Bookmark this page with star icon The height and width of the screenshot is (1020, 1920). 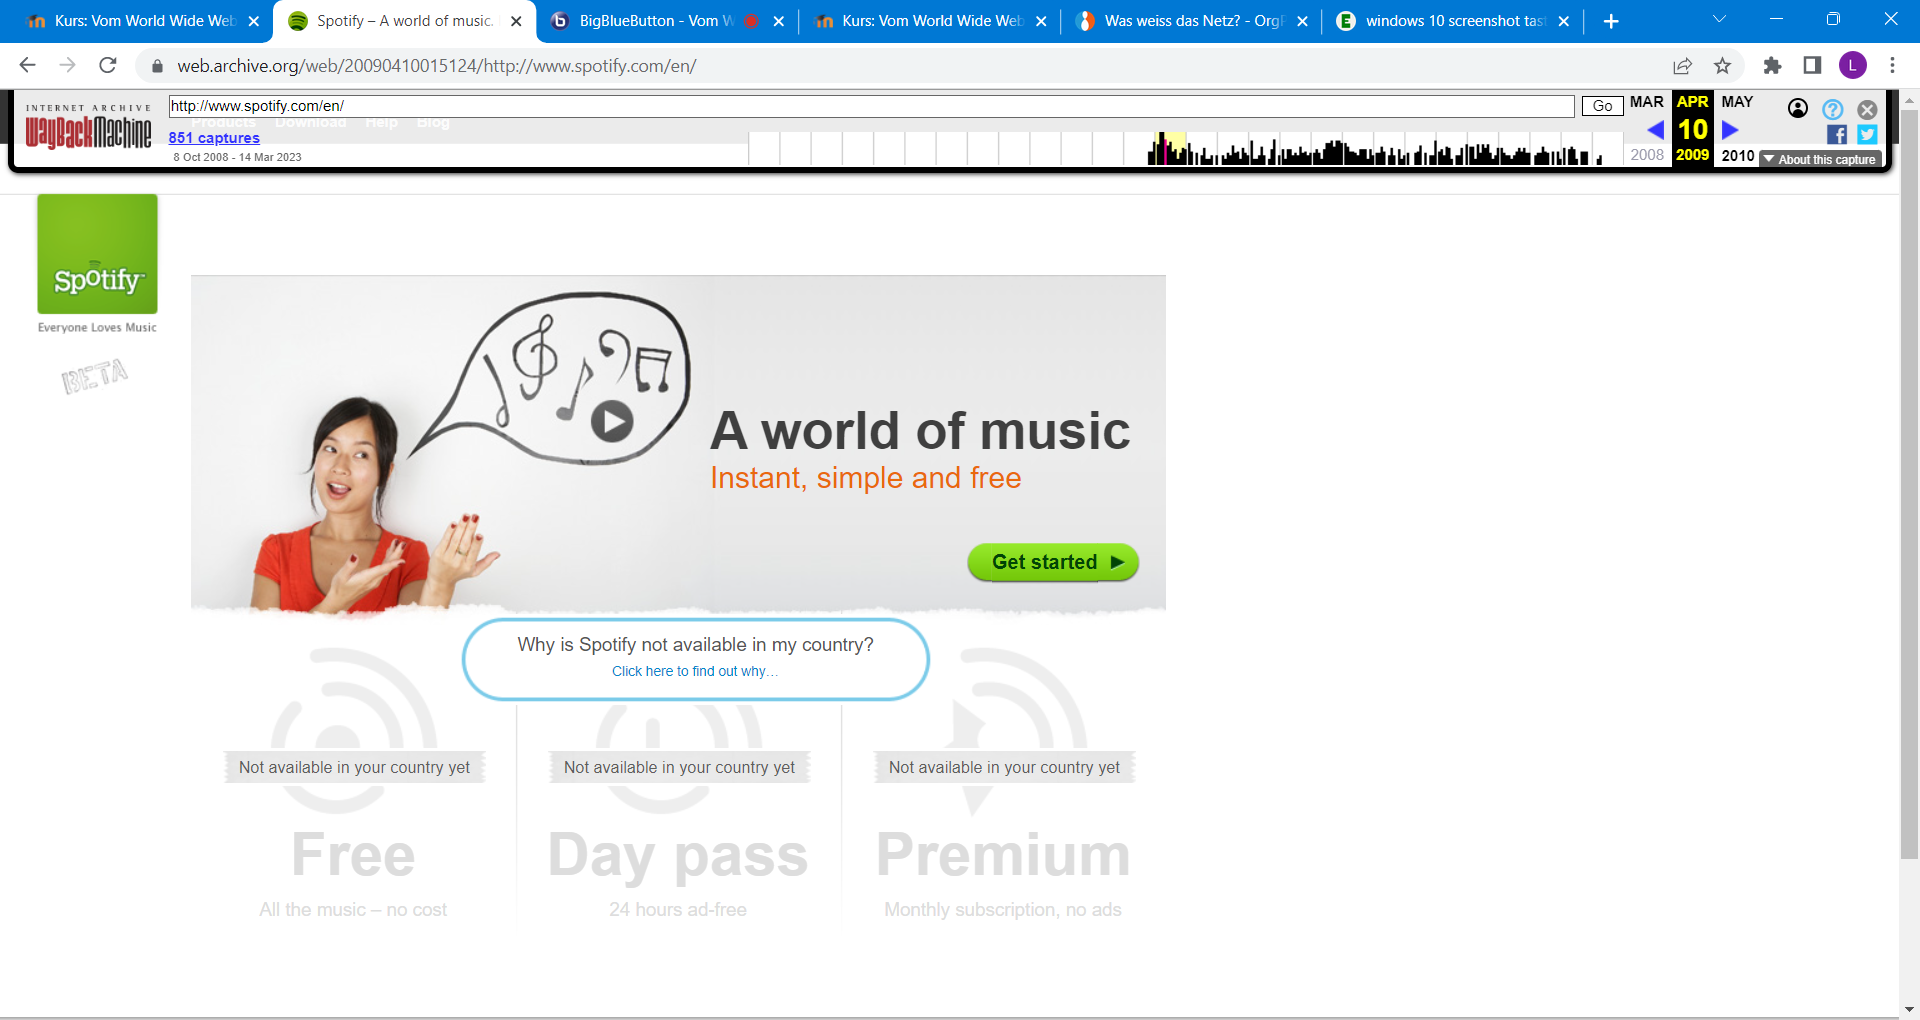point(1722,66)
